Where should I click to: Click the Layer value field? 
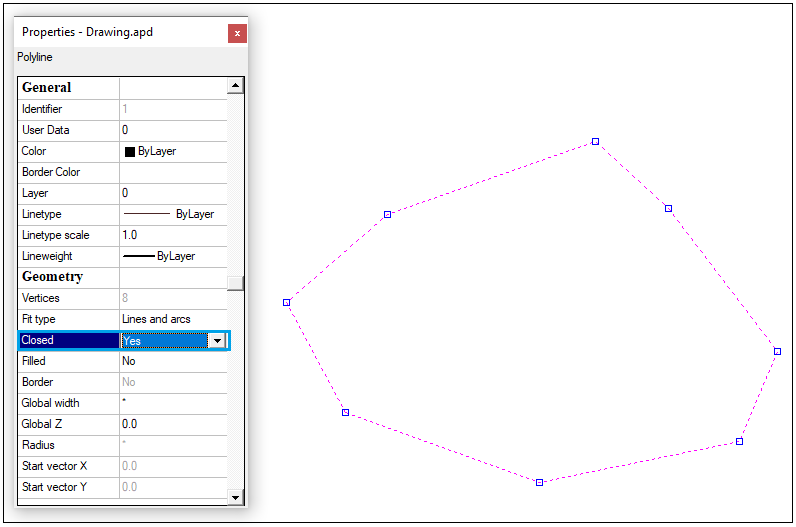pyautogui.click(x=172, y=193)
